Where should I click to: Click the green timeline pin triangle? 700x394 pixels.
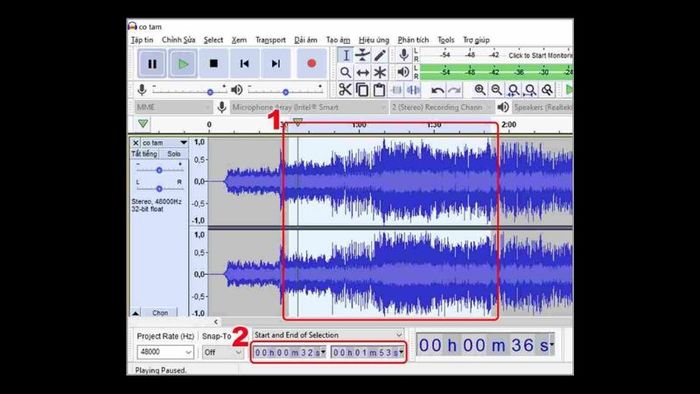[x=143, y=124]
